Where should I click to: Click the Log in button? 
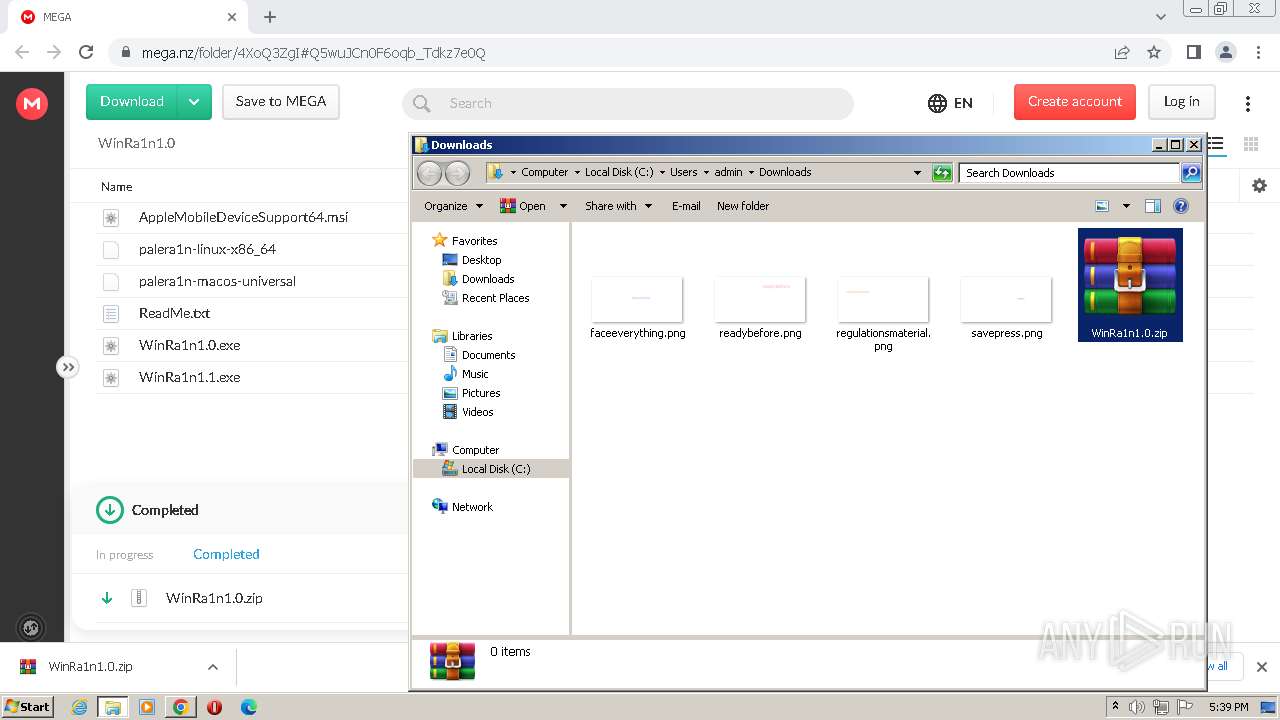coord(1181,102)
